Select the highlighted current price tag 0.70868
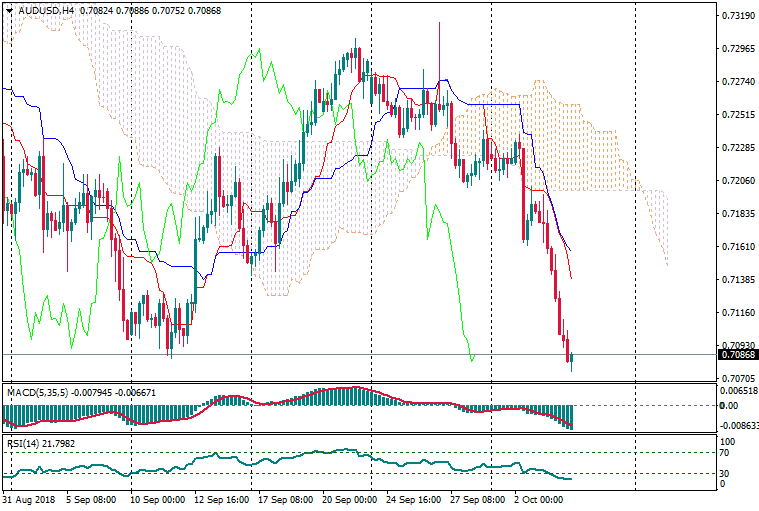Screen dimensions: 759x511 737,354
